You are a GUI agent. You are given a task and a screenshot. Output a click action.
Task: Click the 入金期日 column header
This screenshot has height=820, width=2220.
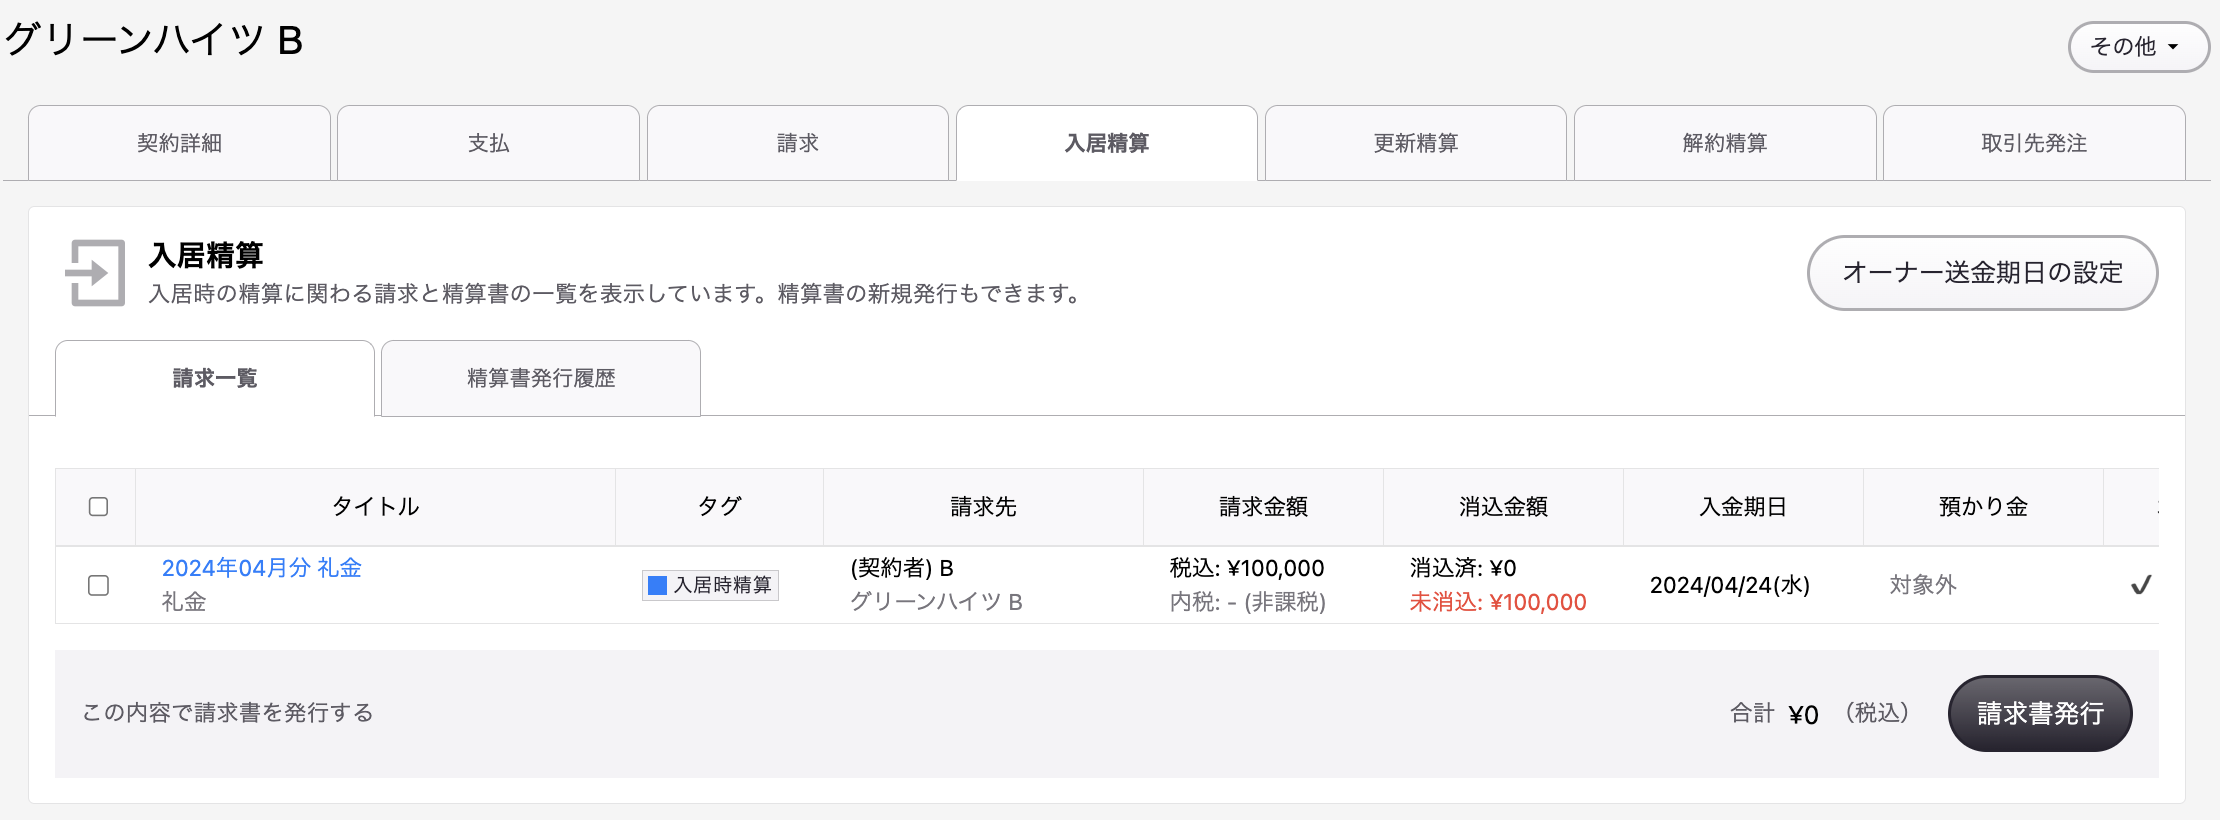(1742, 507)
